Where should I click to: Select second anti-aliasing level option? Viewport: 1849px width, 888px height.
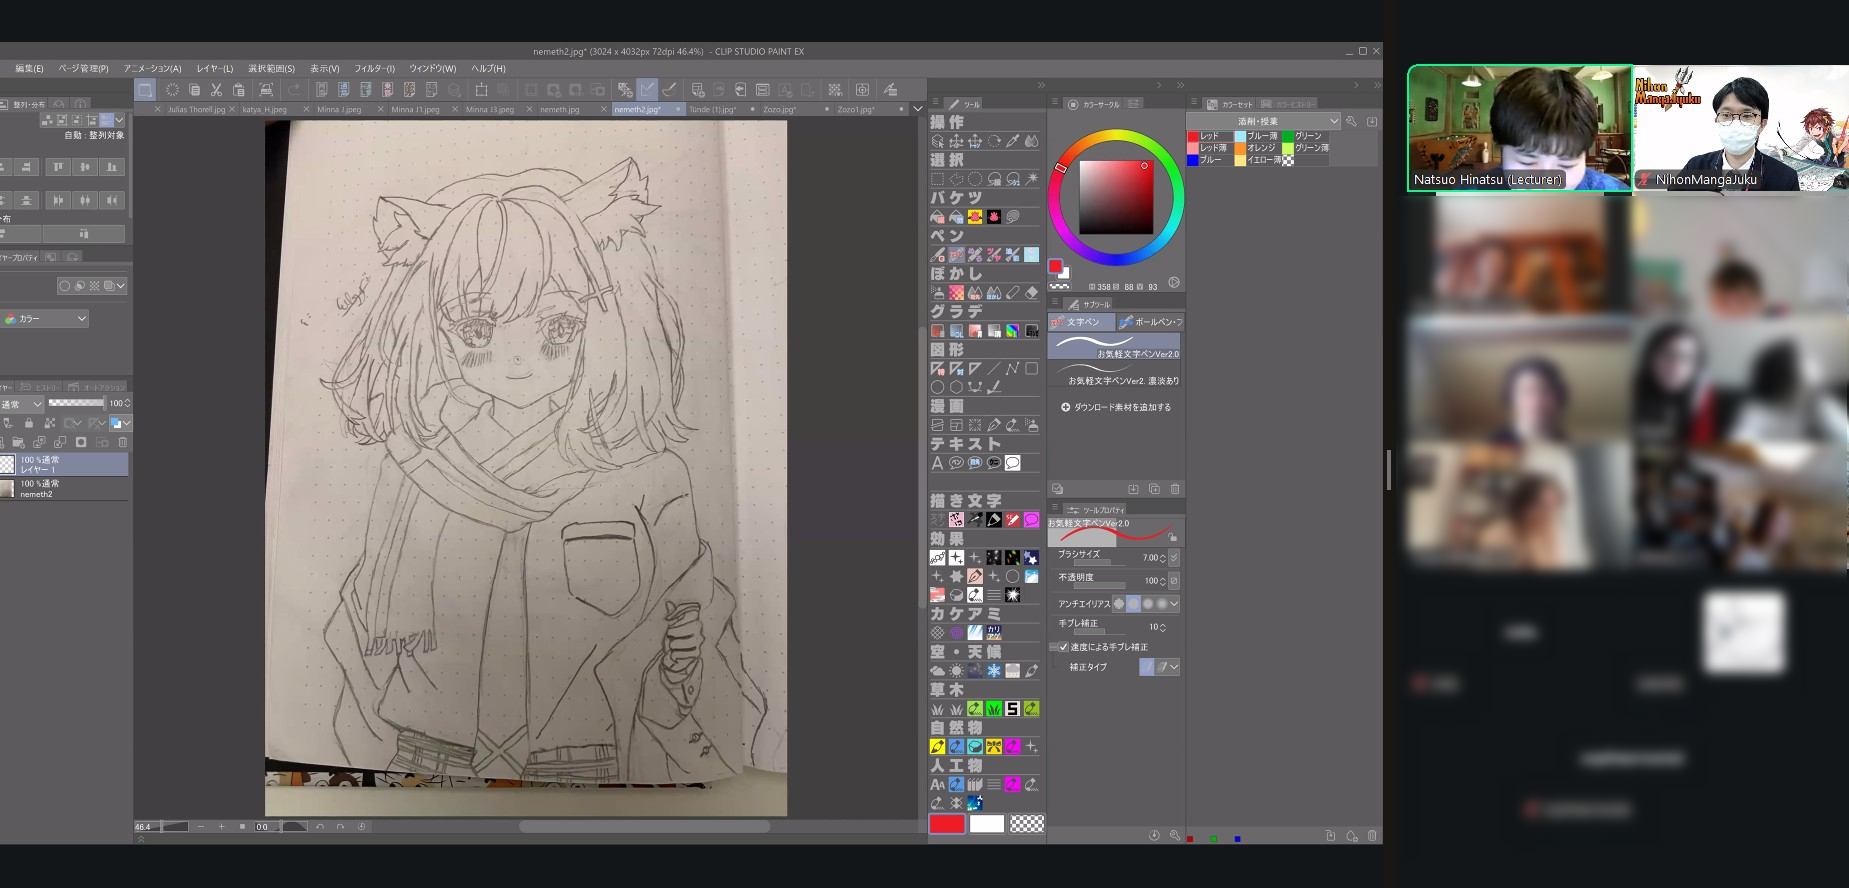(1133, 604)
